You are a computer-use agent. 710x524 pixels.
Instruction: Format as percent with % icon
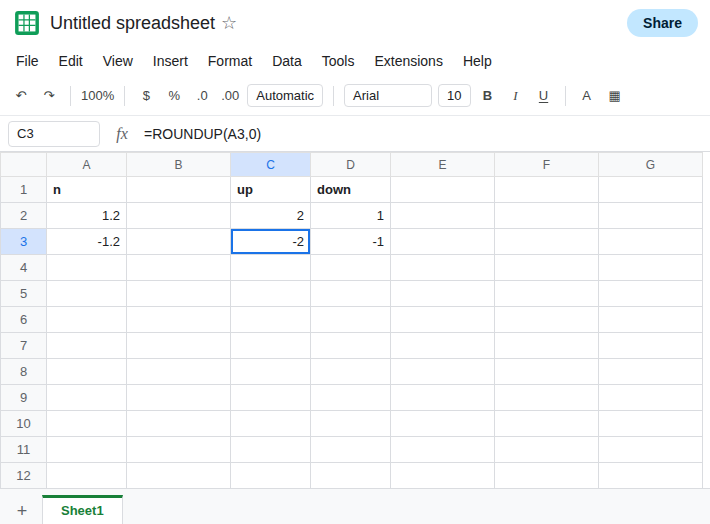pyautogui.click(x=174, y=96)
